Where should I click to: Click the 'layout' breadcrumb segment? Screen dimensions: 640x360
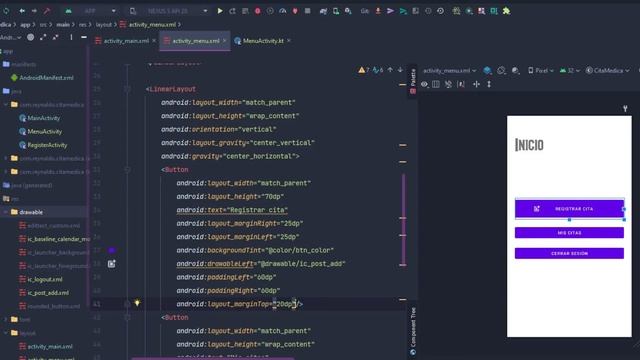[x=104, y=24]
